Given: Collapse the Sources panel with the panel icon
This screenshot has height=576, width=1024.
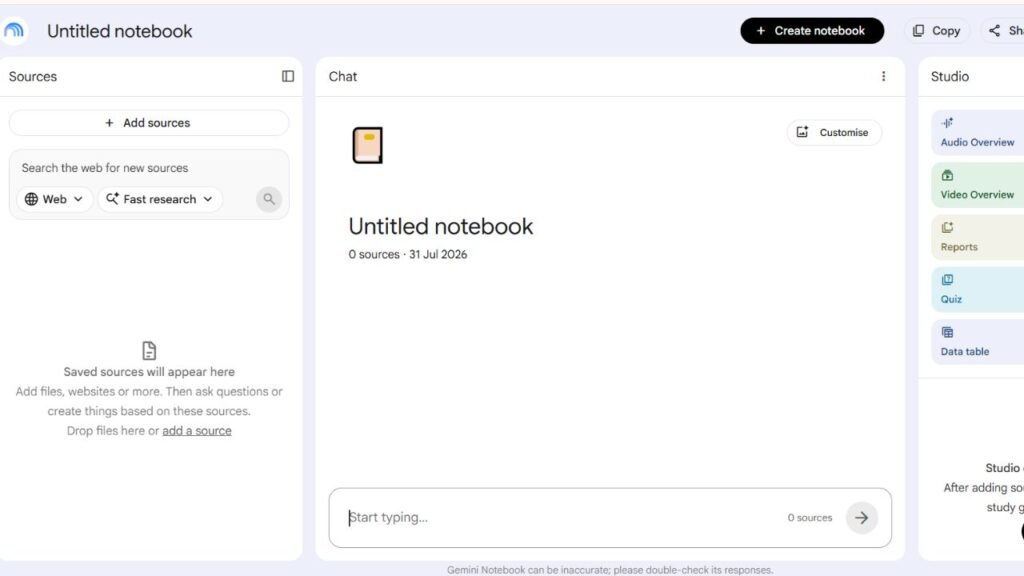Looking at the screenshot, I should coord(288,76).
